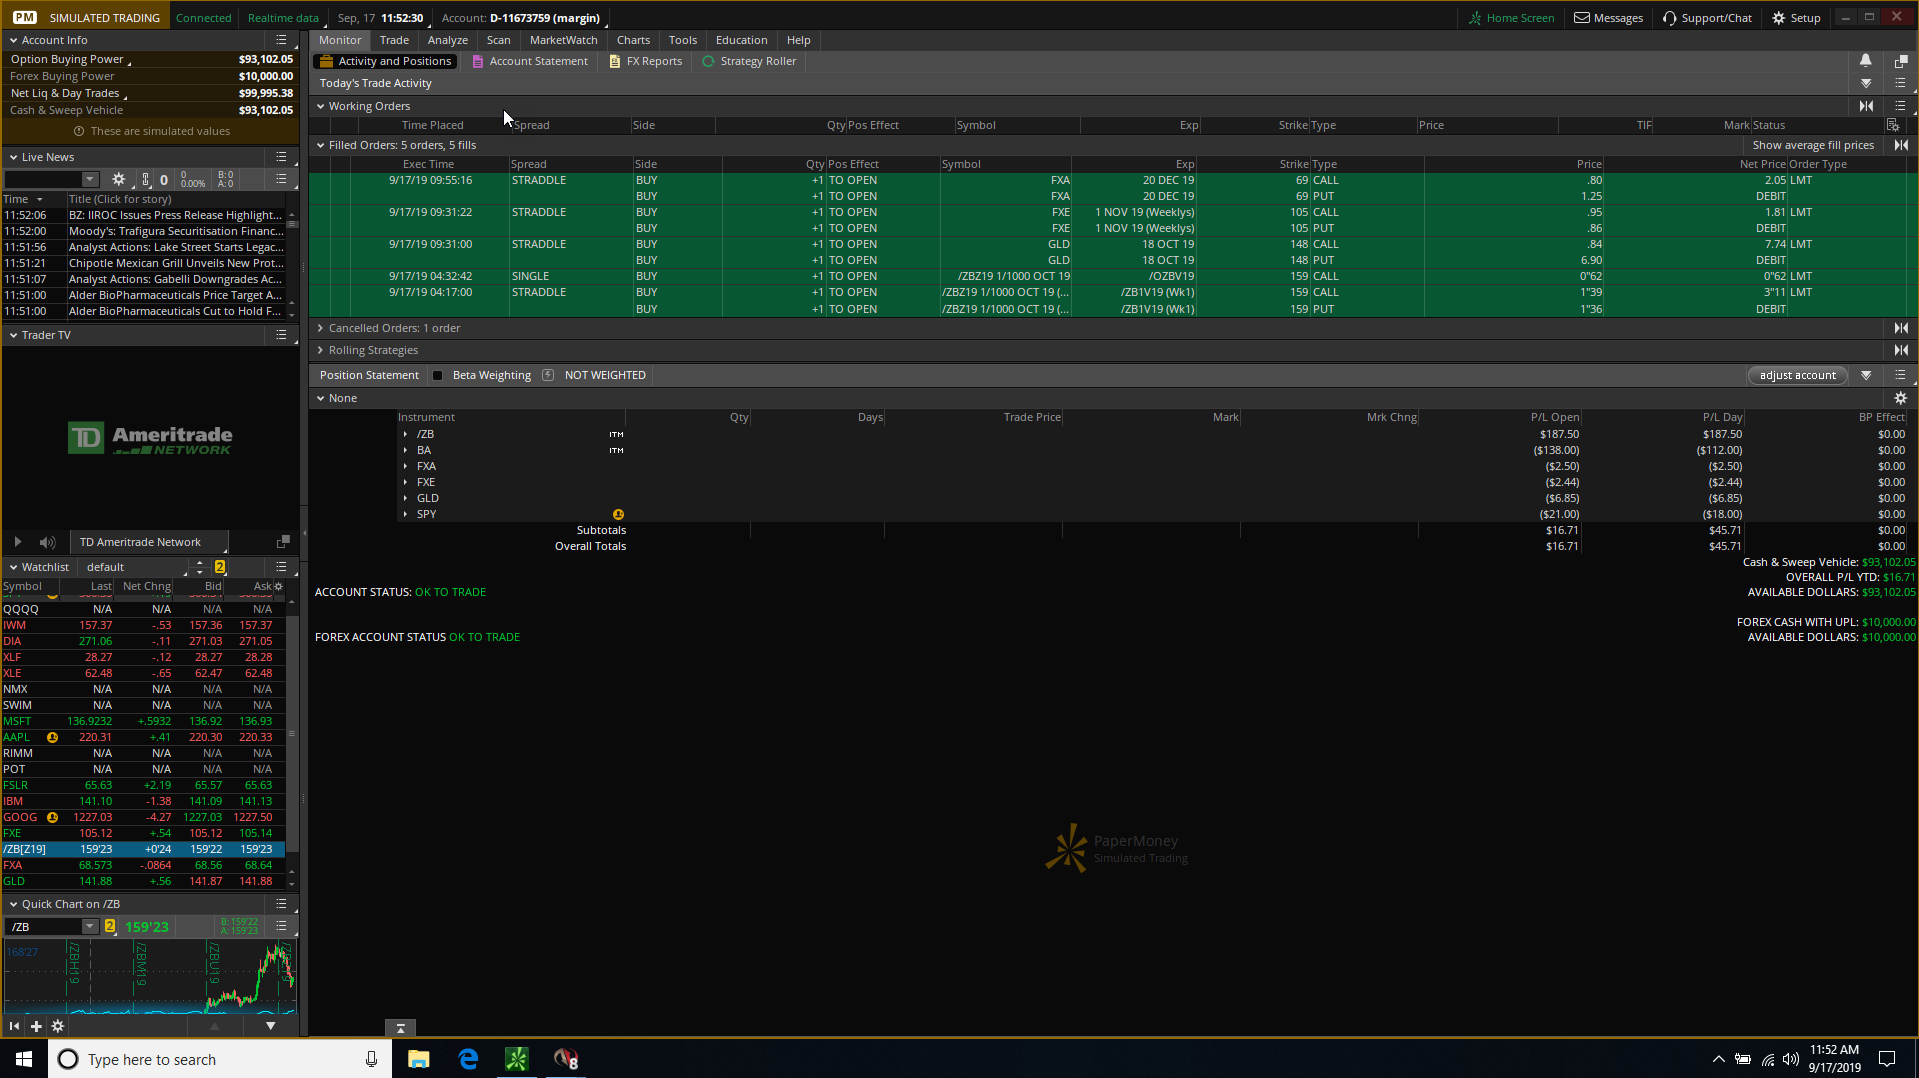1919x1078 pixels.
Task: Open the Monitor tab
Action: (340, 40)
